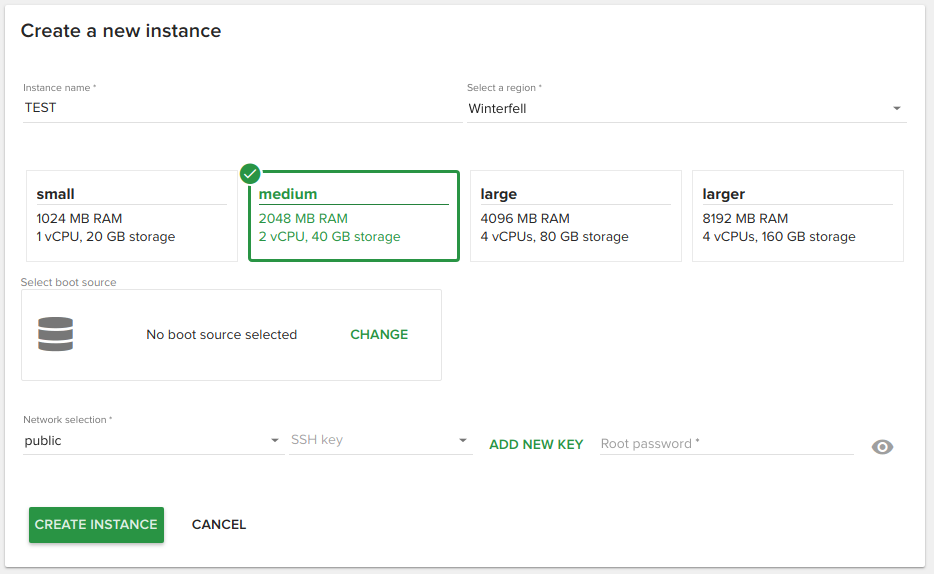The width and height of the screenshot is (934, 574).
Task: Expand the region dropdown arrow
Action: point(896,109)
